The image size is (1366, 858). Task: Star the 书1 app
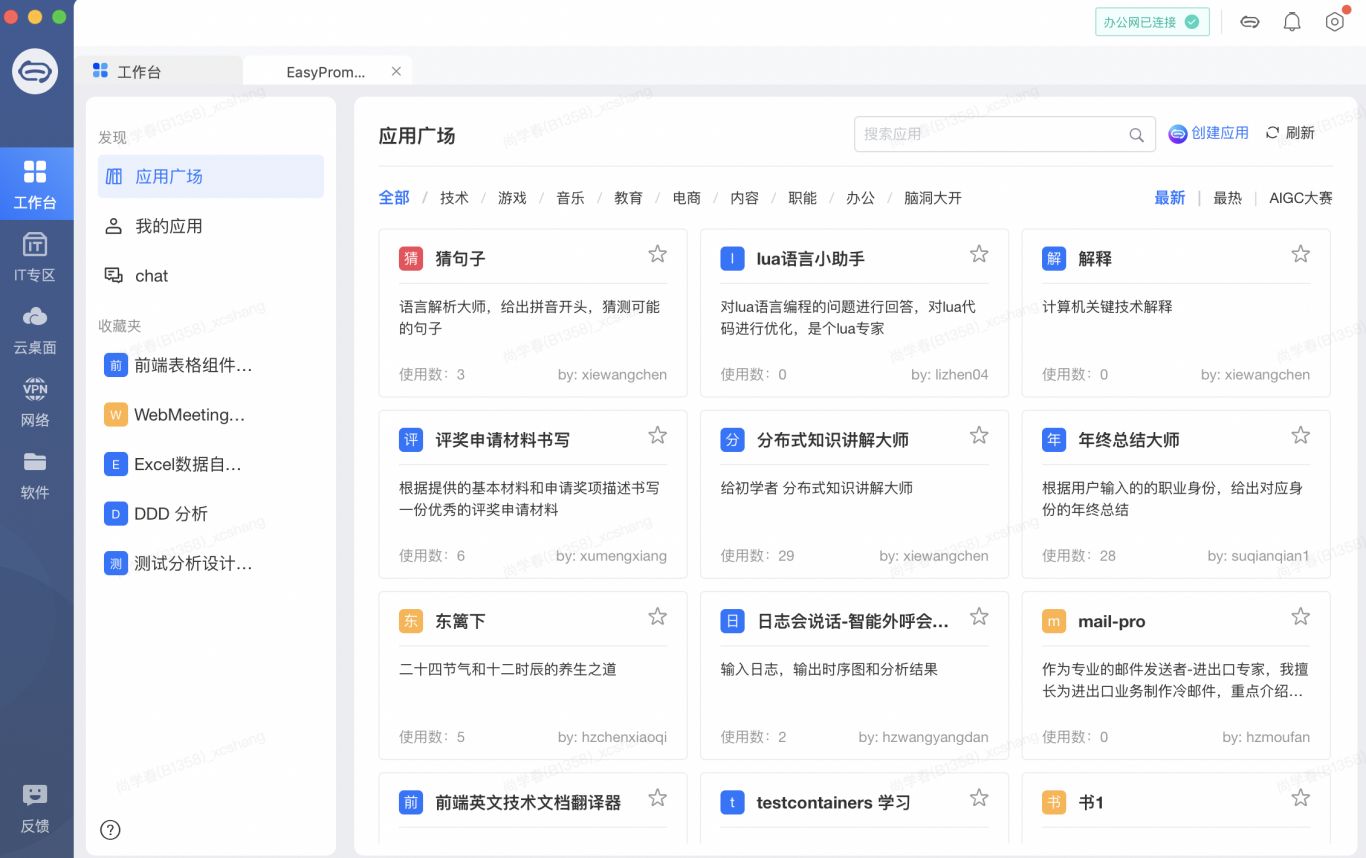(x=1300, y=797)
